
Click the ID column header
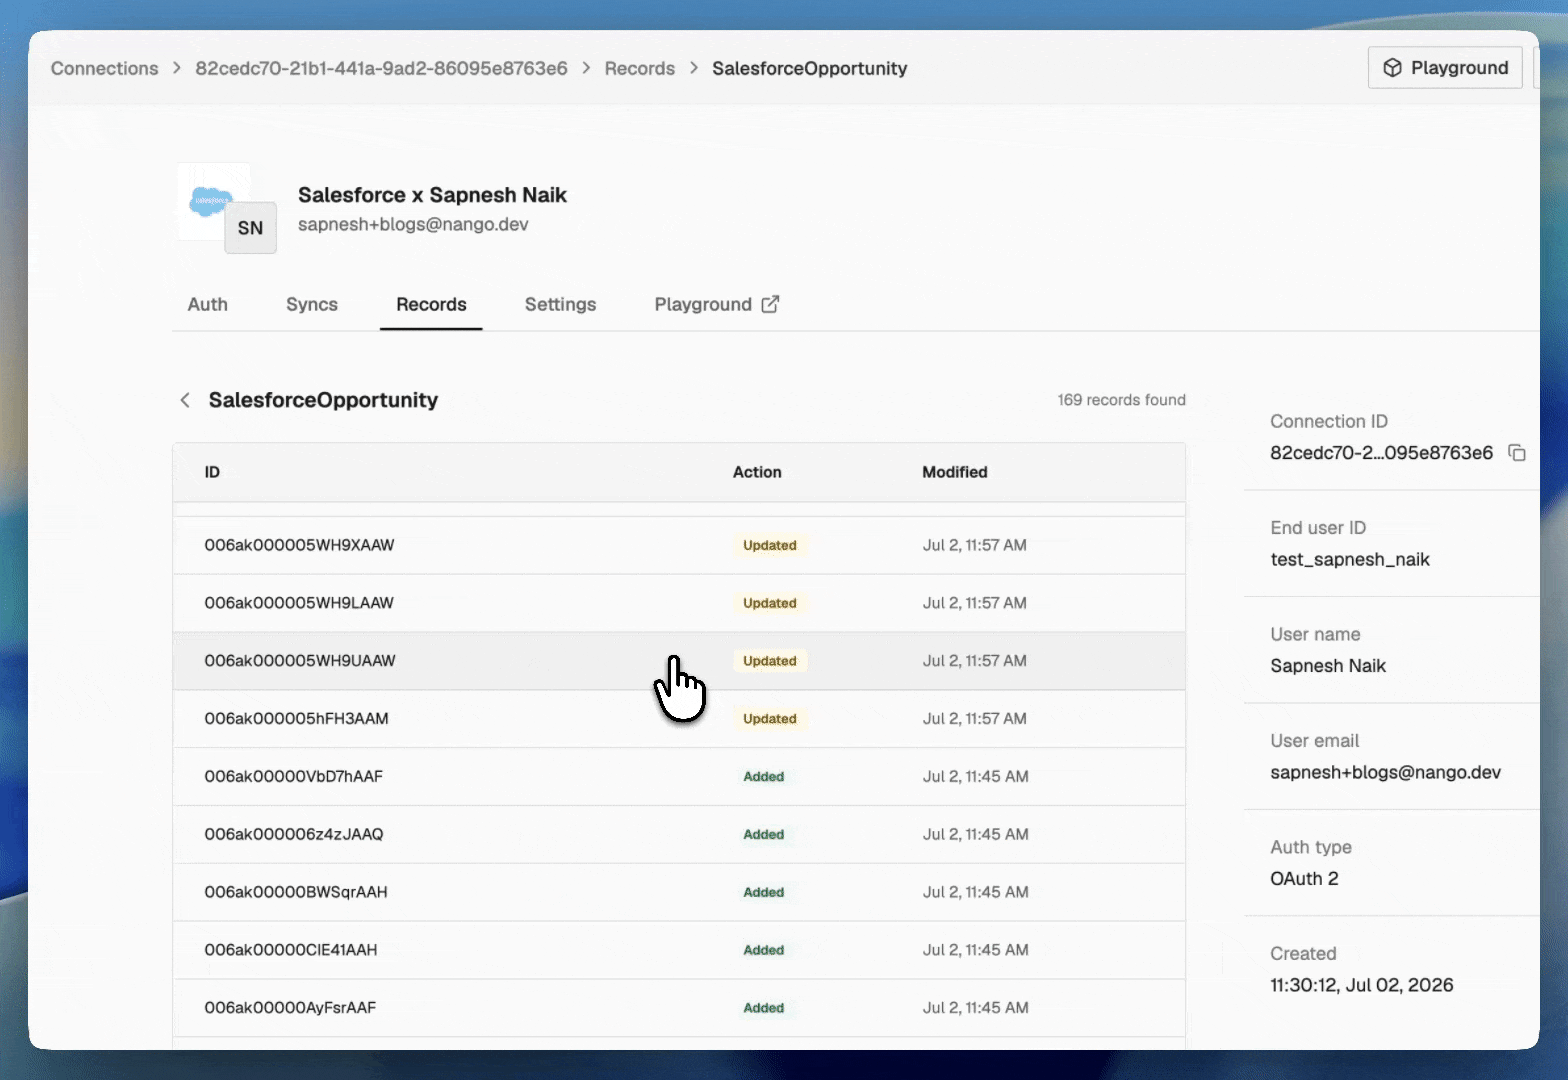[212, 472]
